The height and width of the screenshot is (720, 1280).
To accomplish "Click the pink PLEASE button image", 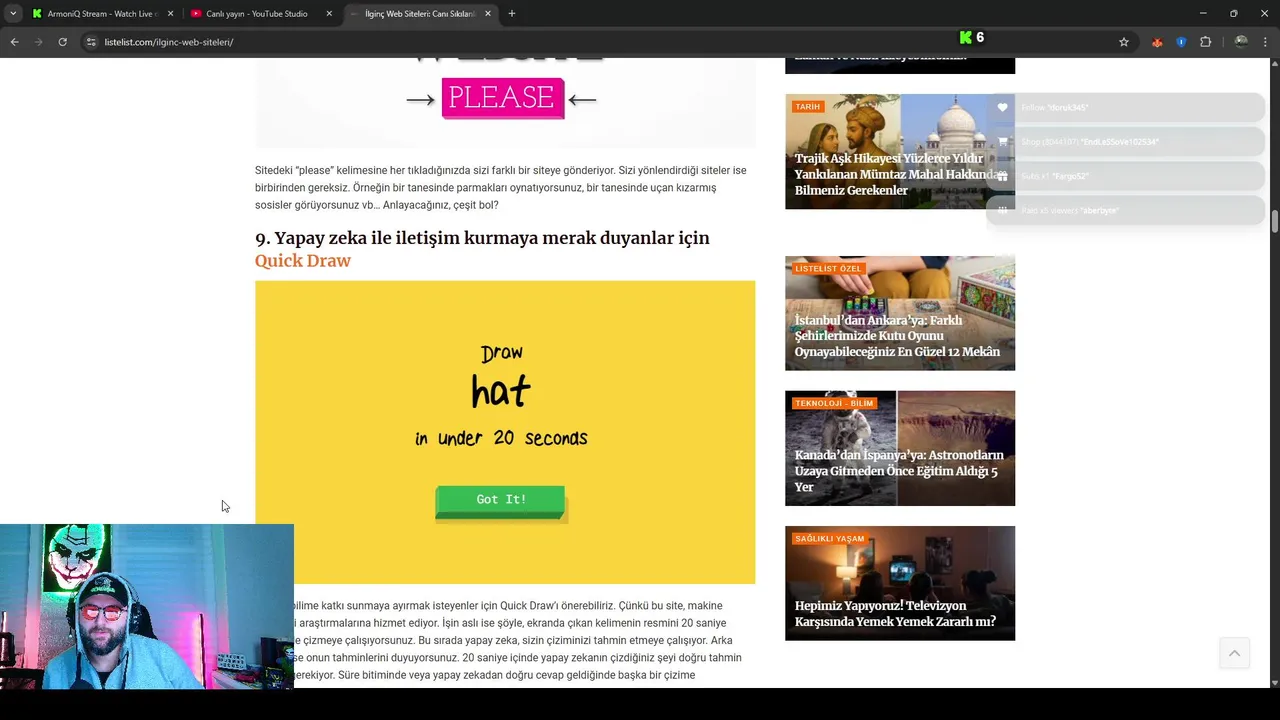I will click(501, 98).
